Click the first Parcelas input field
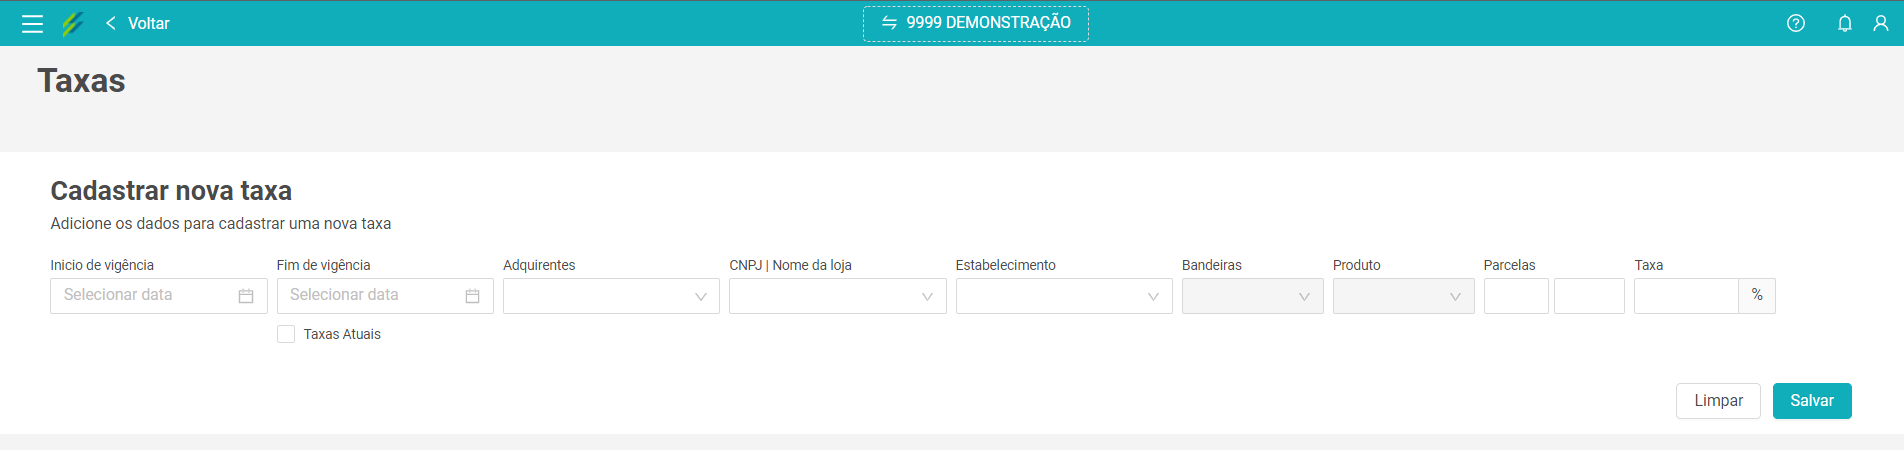The width and height of the screenshot is (1904, 450). [1516, 296]
